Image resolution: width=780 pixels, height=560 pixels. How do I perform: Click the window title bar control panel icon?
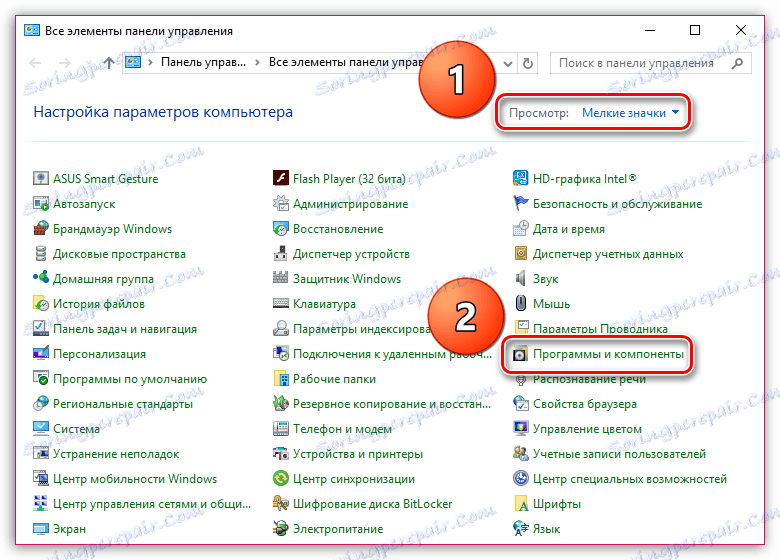pos(31,31)
